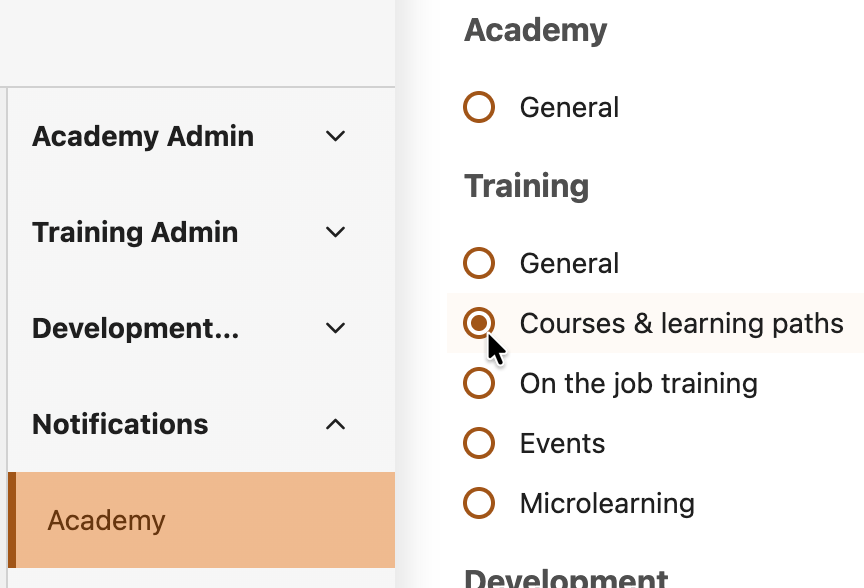864x588 pixels.
Task: Click the Academy Admin menu label
Action: (143, 136)
